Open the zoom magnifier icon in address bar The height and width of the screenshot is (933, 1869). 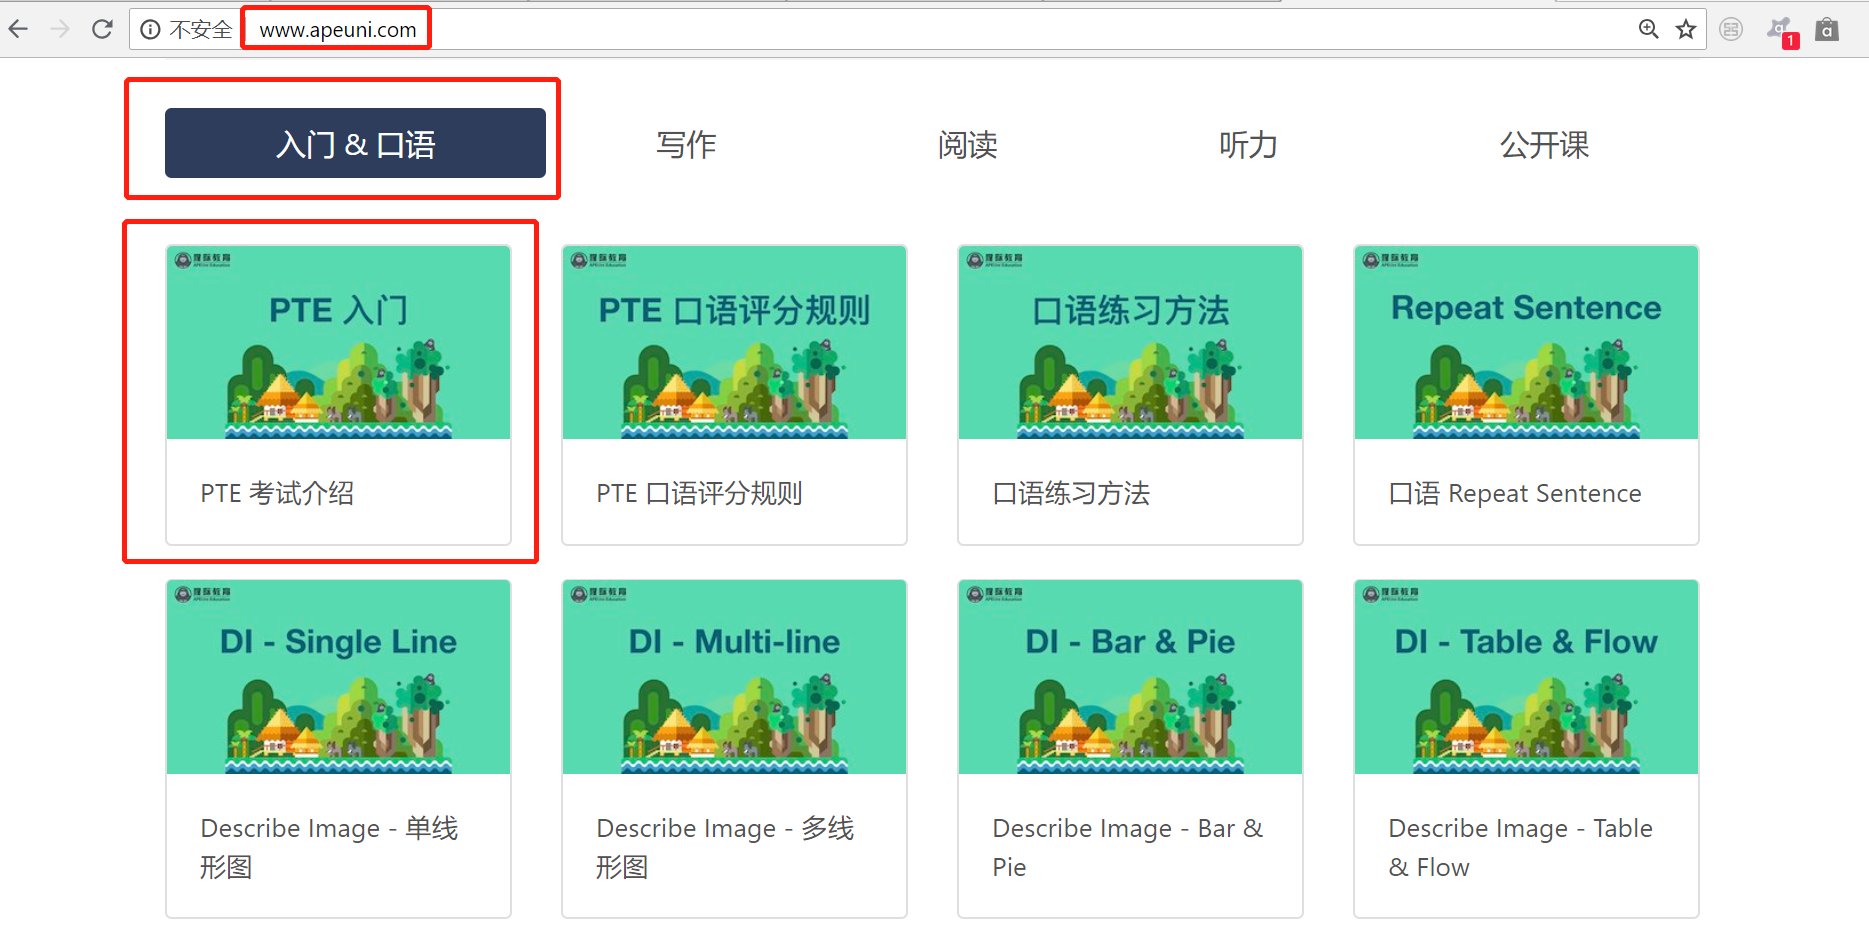[x=1649, y=29]
